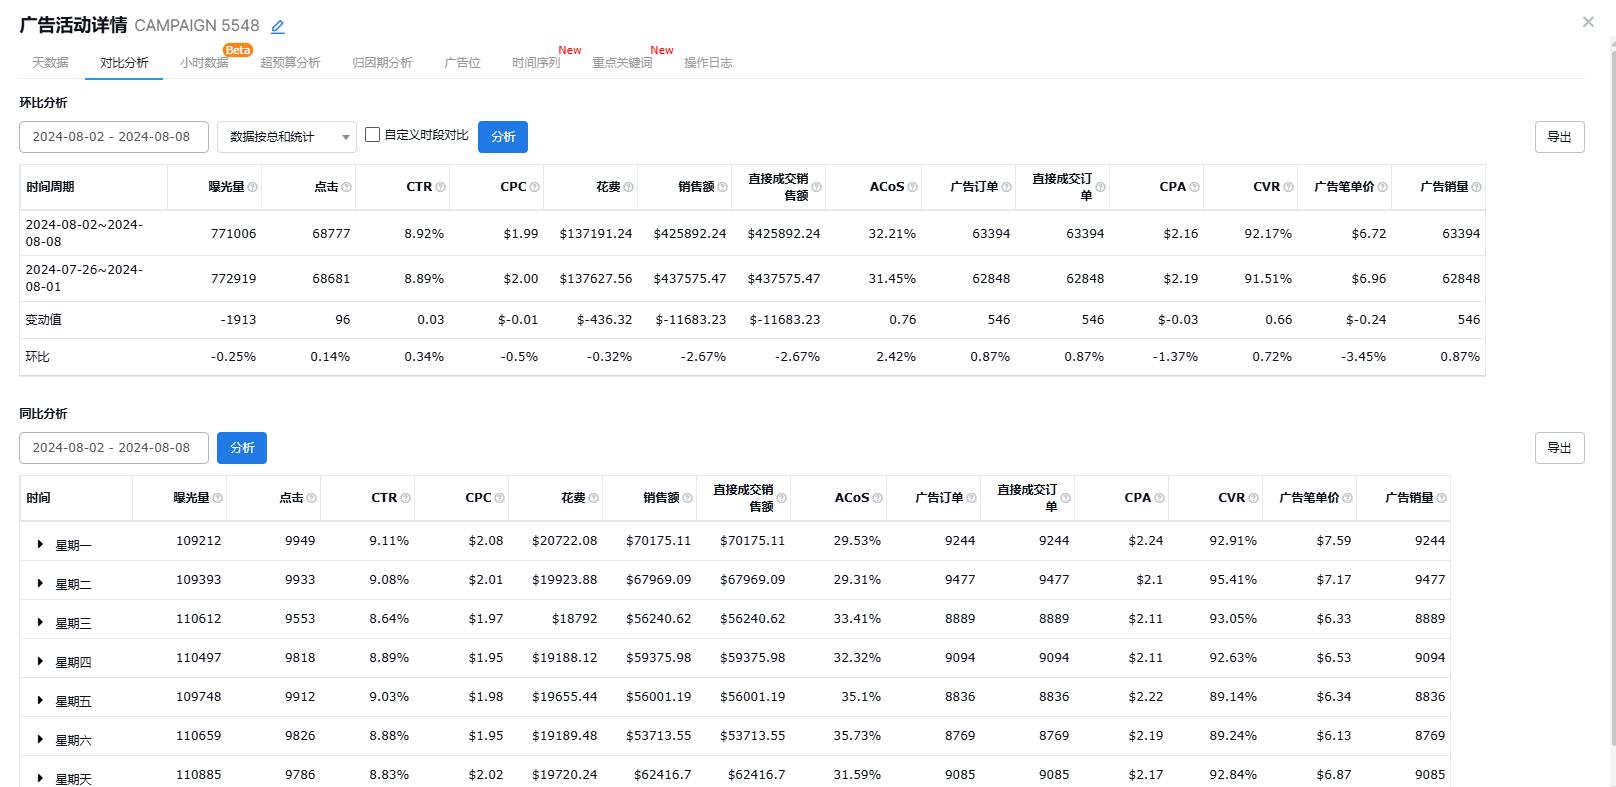Show 点击 help icon in 同比 table

[x=311, y=498]
